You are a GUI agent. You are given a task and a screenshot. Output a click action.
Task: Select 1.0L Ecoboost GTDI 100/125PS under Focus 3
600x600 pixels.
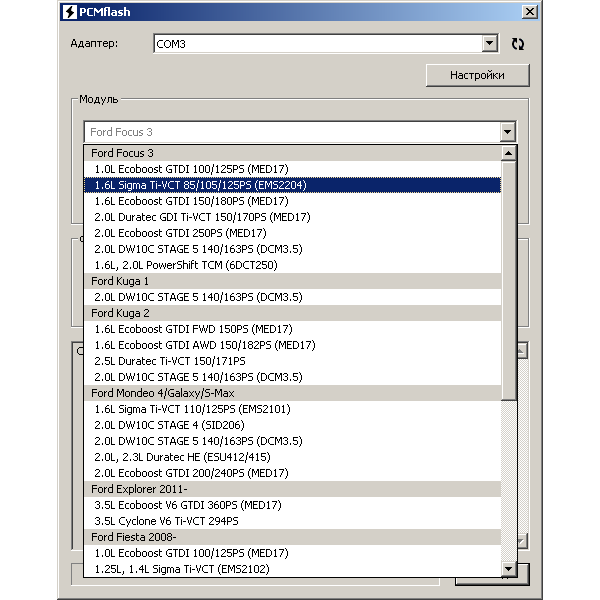click(292, 169)
